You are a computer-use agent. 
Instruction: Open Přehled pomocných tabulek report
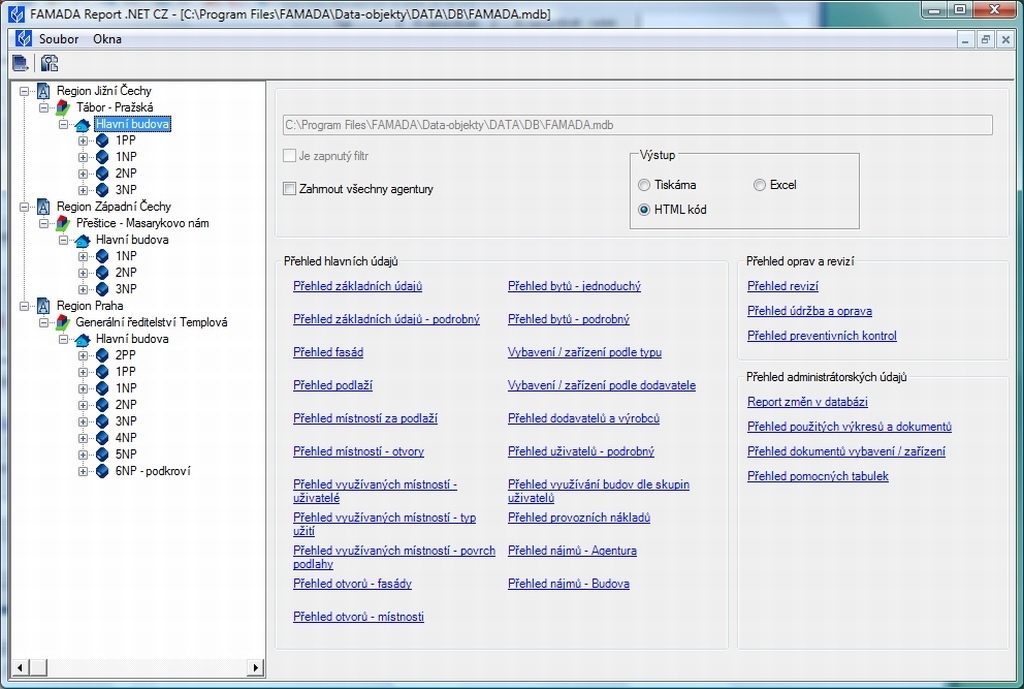tap(818, 476)
